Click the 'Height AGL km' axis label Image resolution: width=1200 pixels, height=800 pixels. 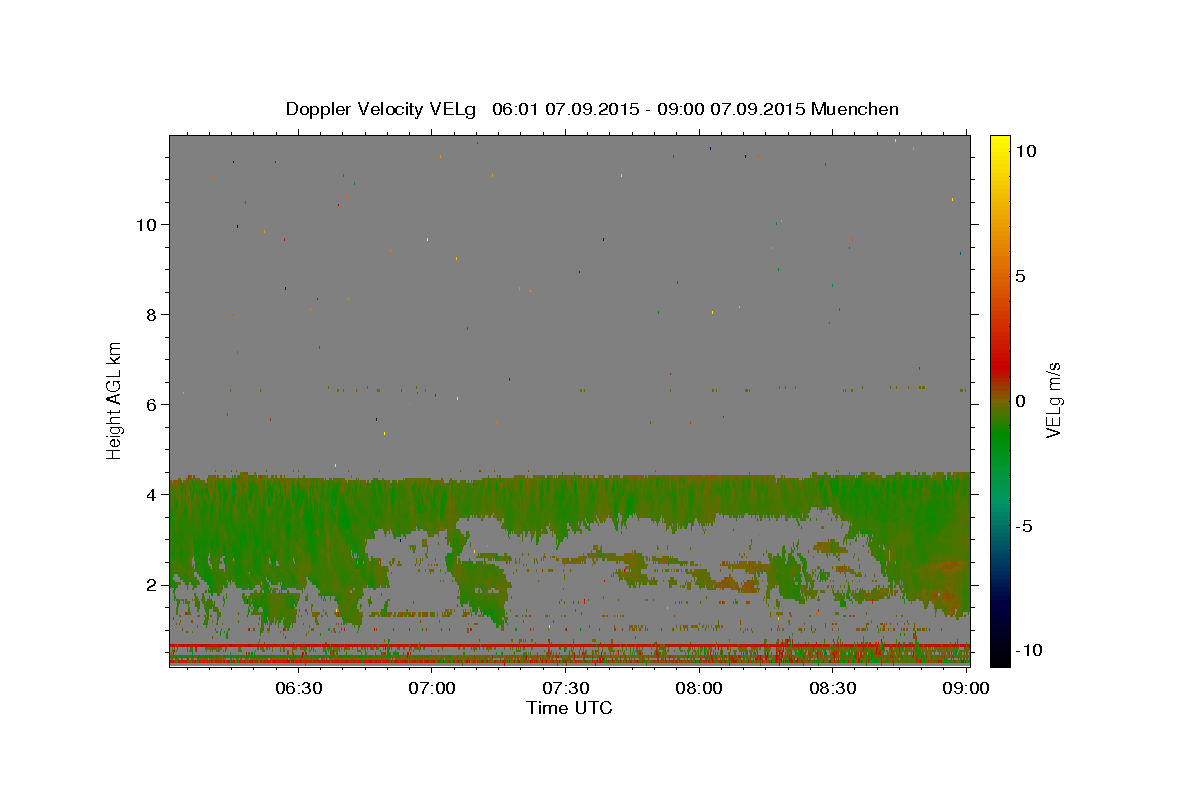115,401
